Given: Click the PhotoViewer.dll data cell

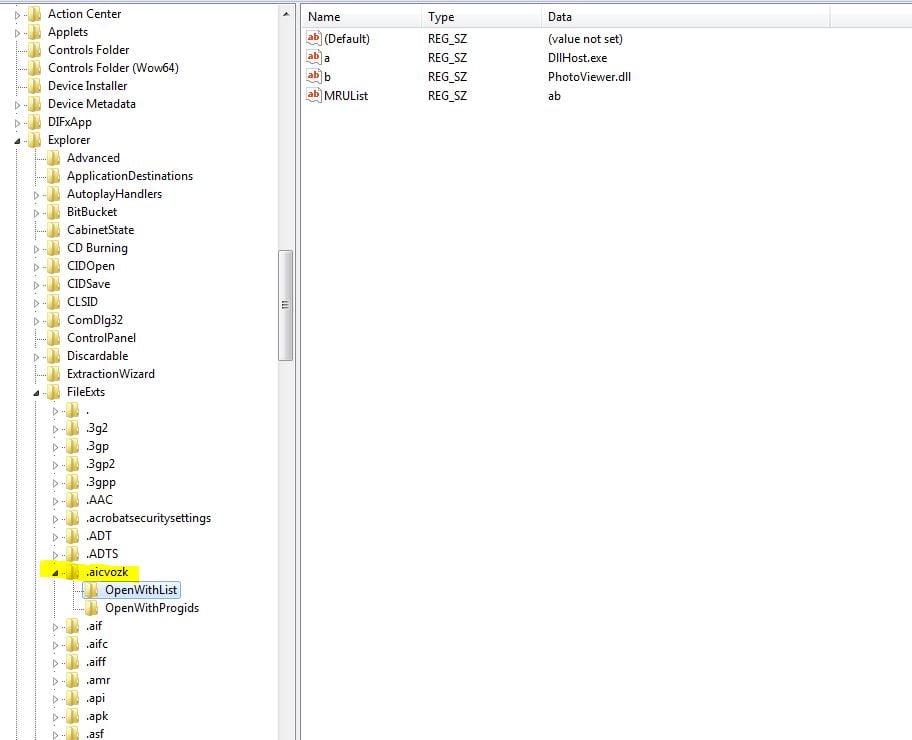Looking at the screenshot, I should pos(589,77).
